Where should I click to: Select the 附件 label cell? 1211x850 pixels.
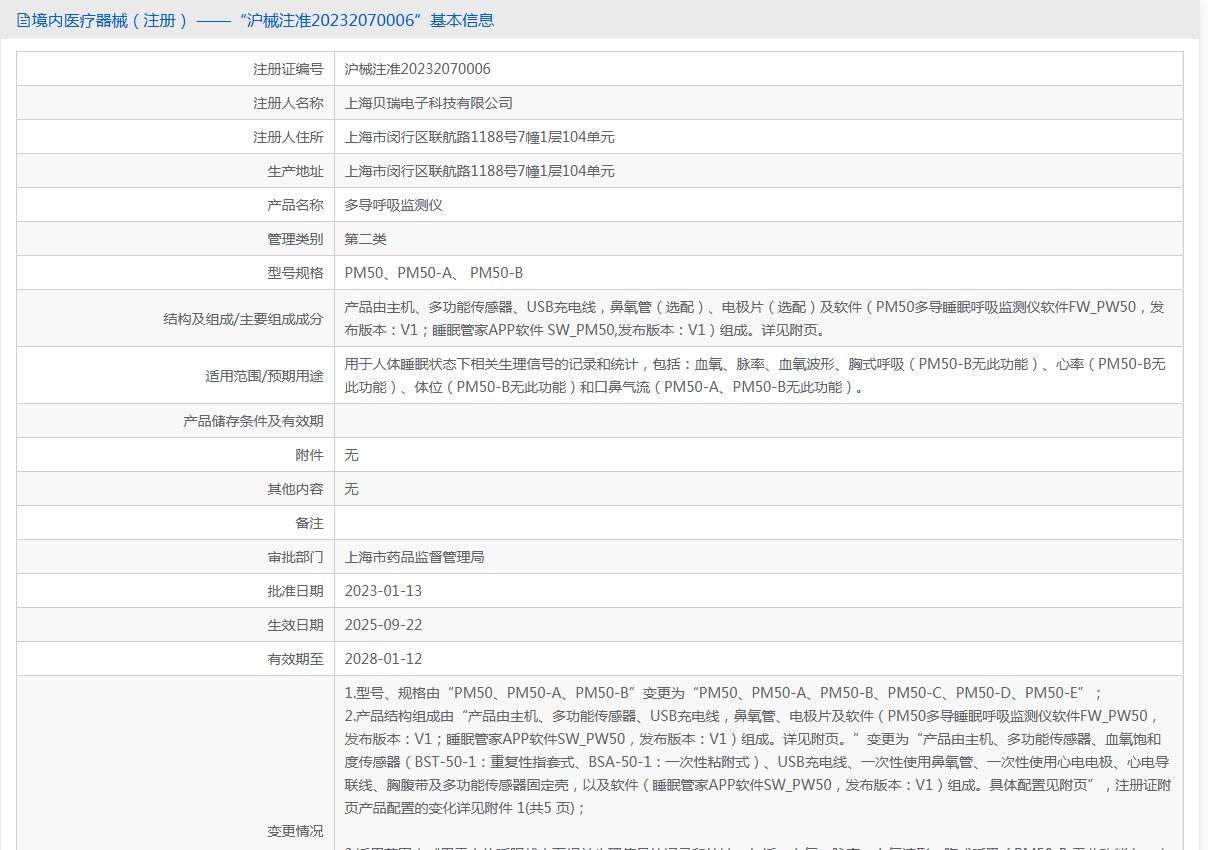(175, 455)
